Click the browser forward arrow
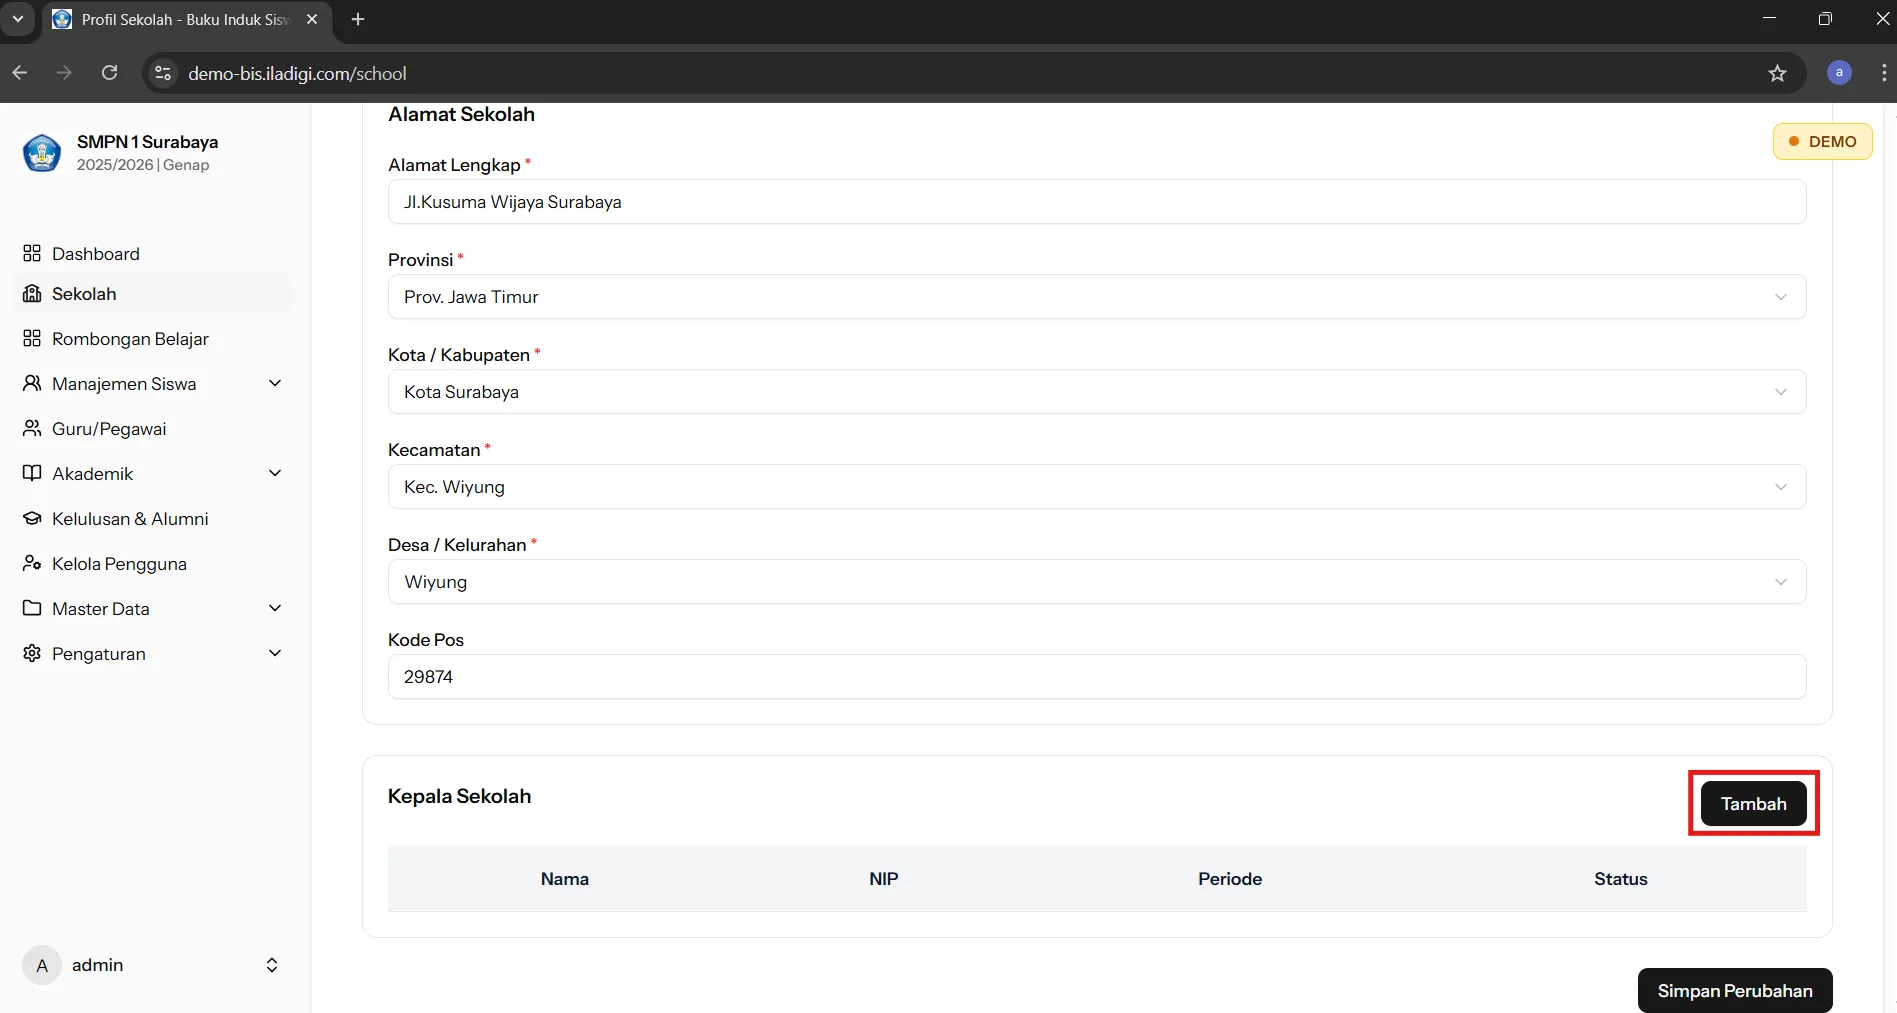 click(64, 73)
